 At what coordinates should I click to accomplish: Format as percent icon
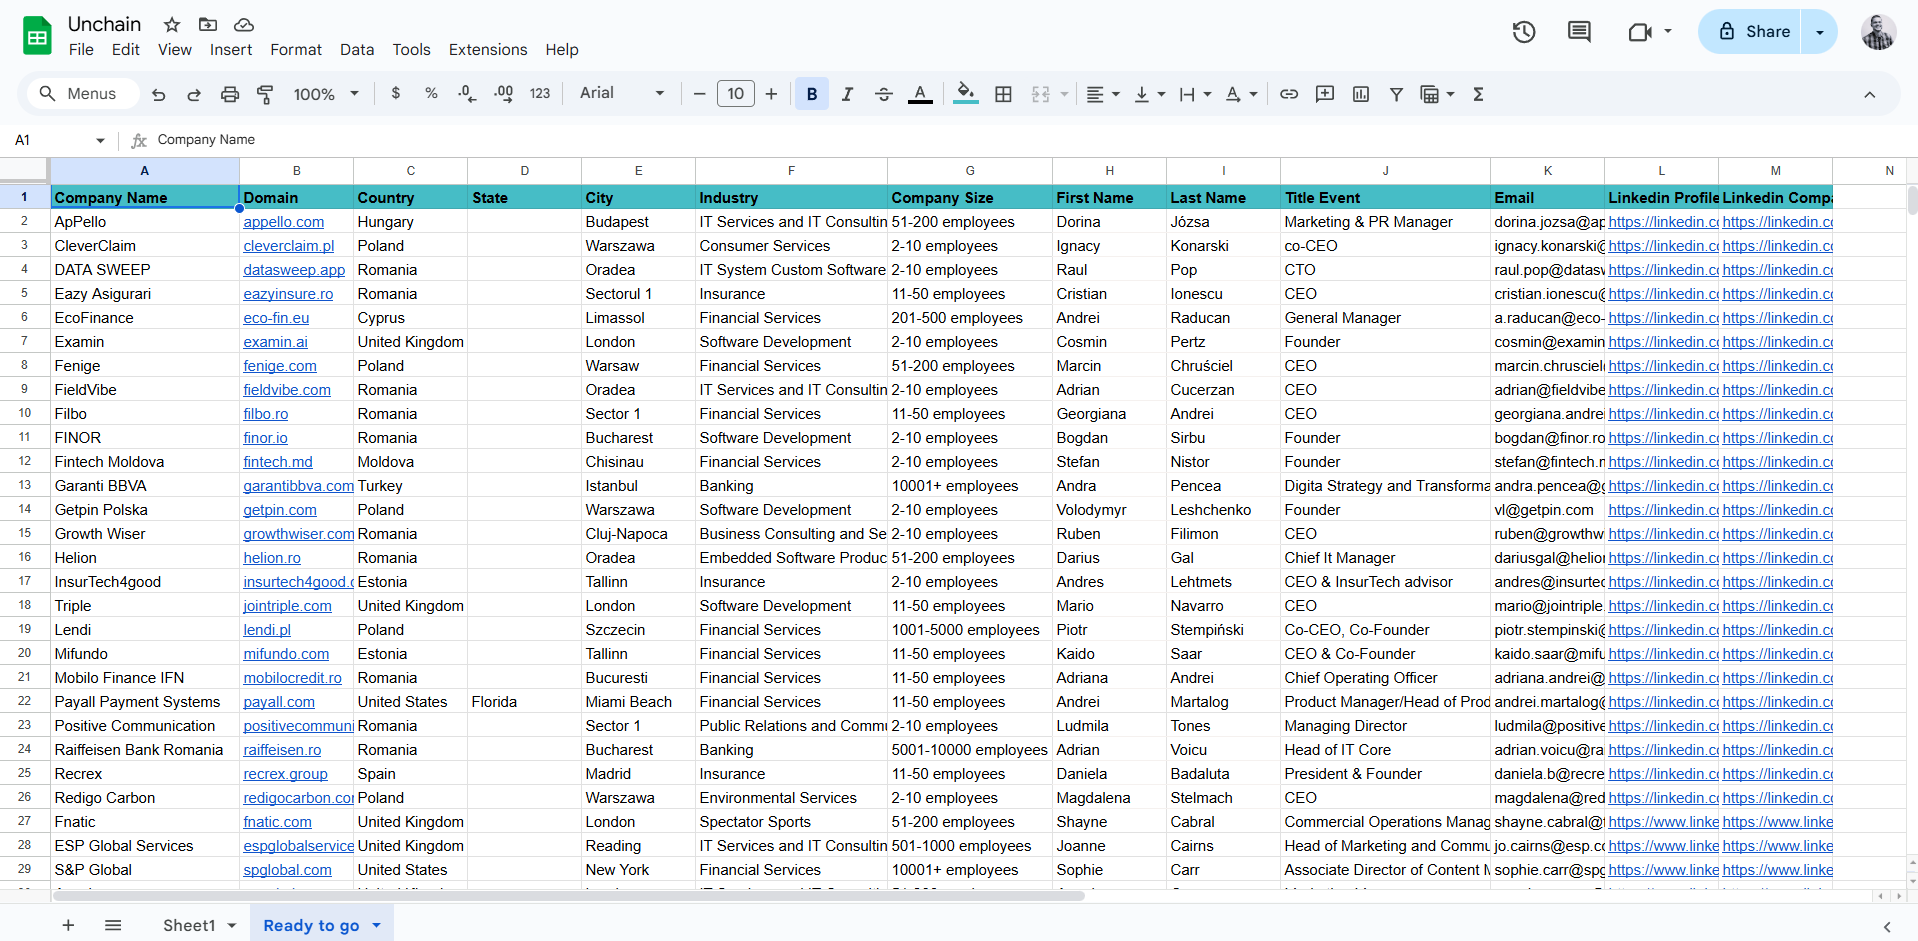[x=431, y=93]
